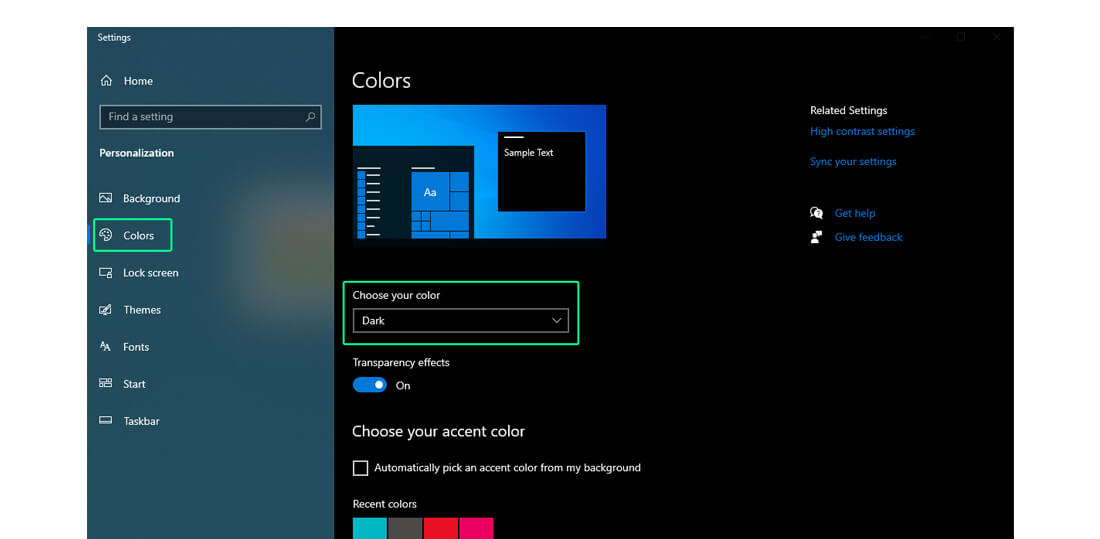Open Start personalization settings
Screen dimensions: 1100x539
(134, 384)
